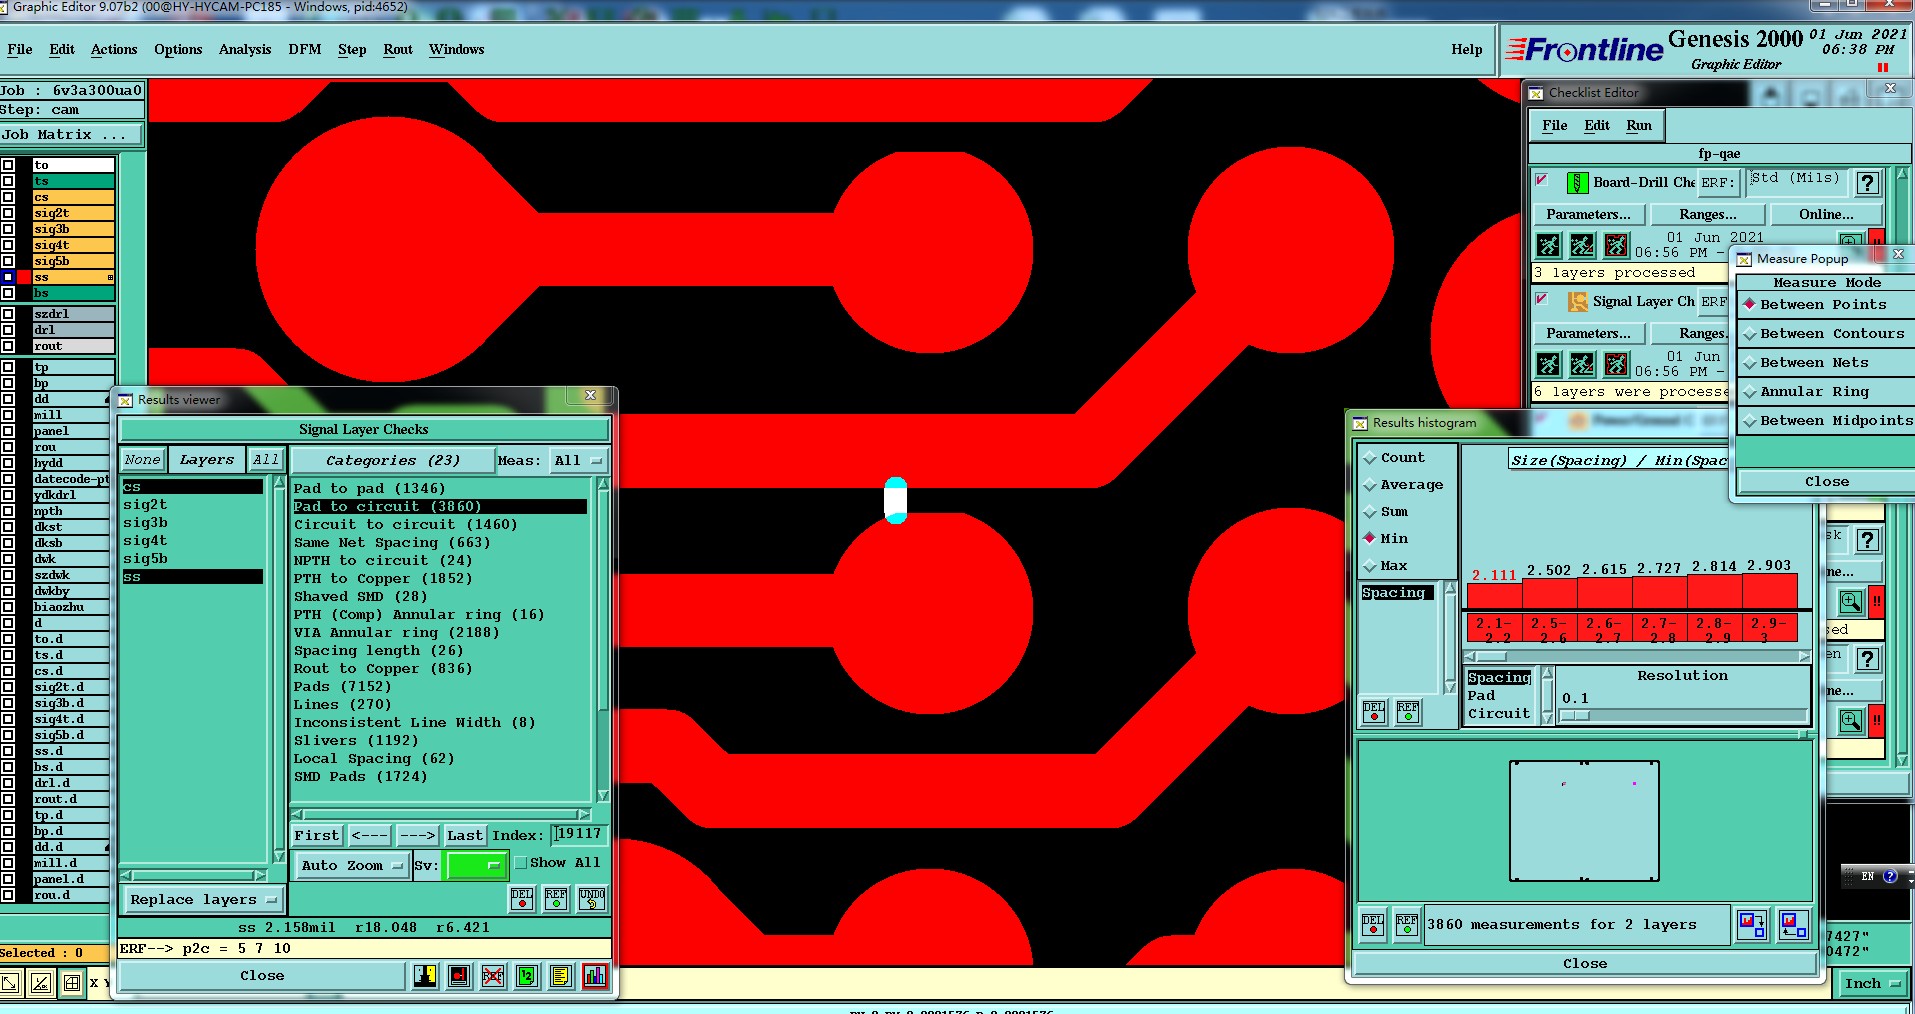
Task: Click the Index input field
Action: tap(579, 834)
